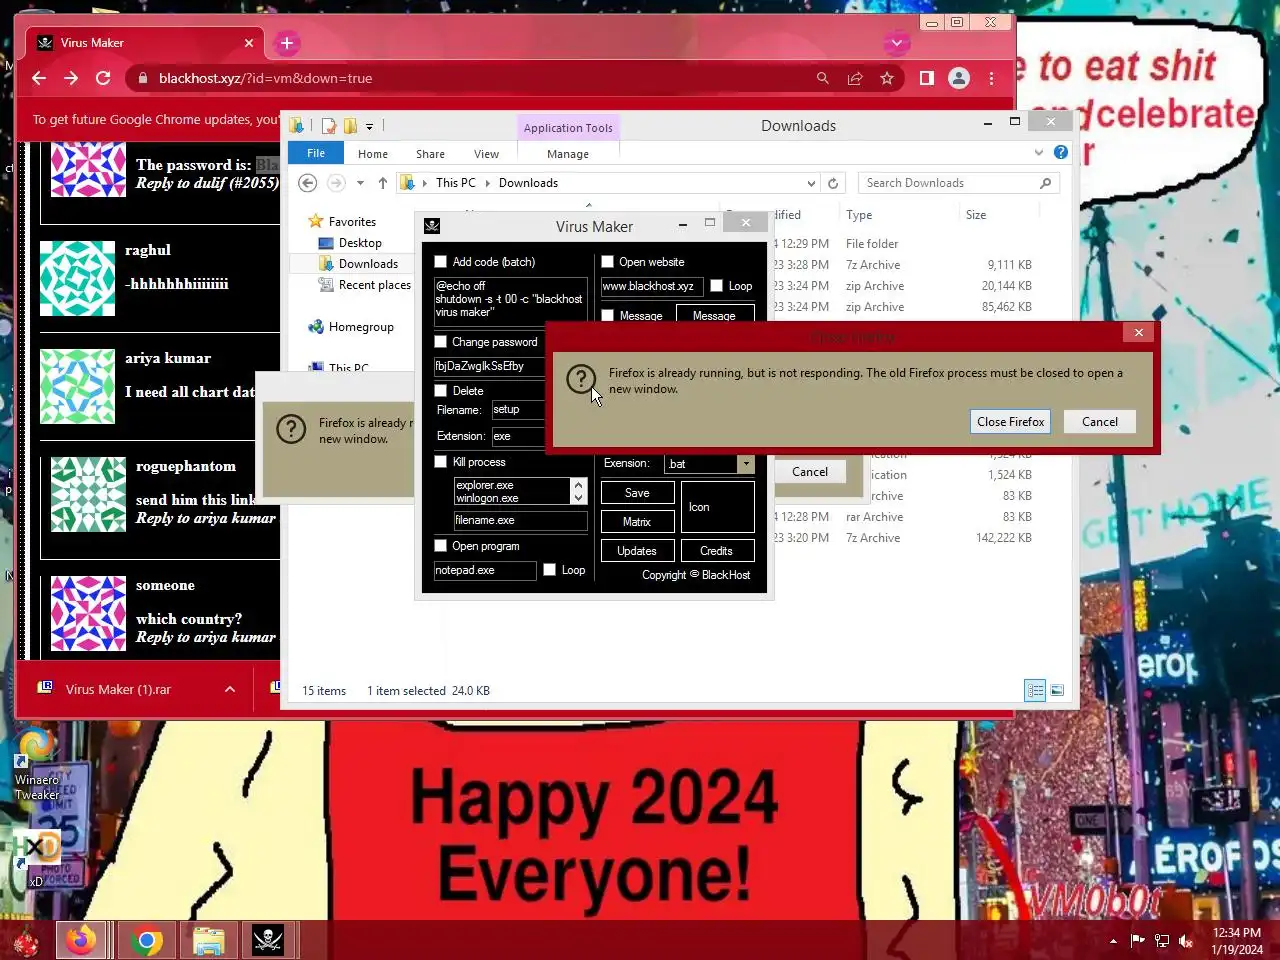Show hidden tray icons arrow
The image size is (1280, 960).
click(x=1113, y=941)
